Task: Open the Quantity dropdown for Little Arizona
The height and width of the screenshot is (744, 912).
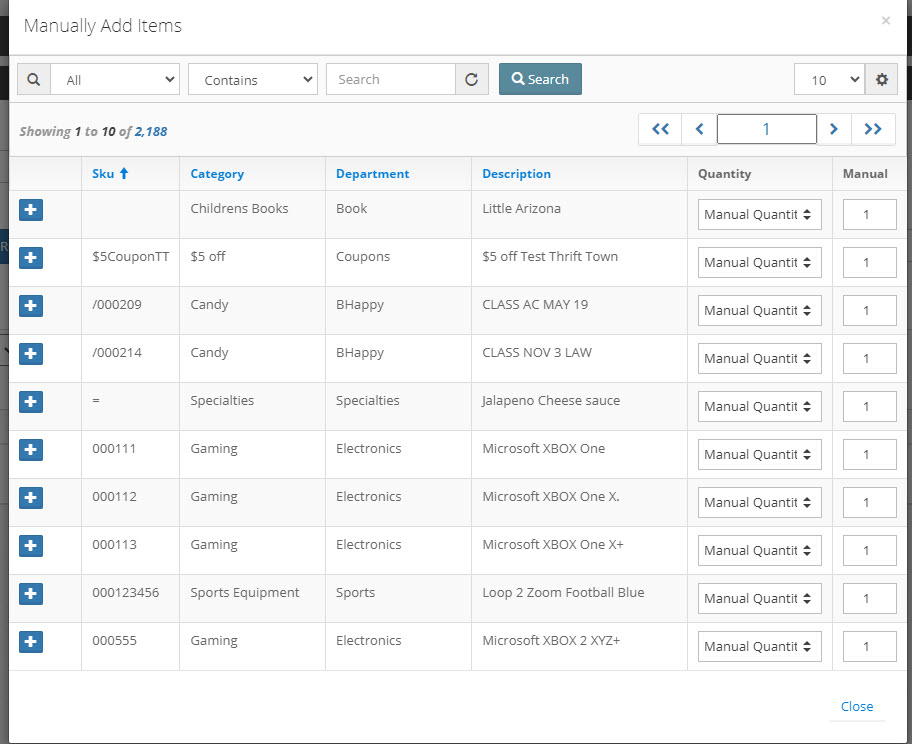Action: 760,215
